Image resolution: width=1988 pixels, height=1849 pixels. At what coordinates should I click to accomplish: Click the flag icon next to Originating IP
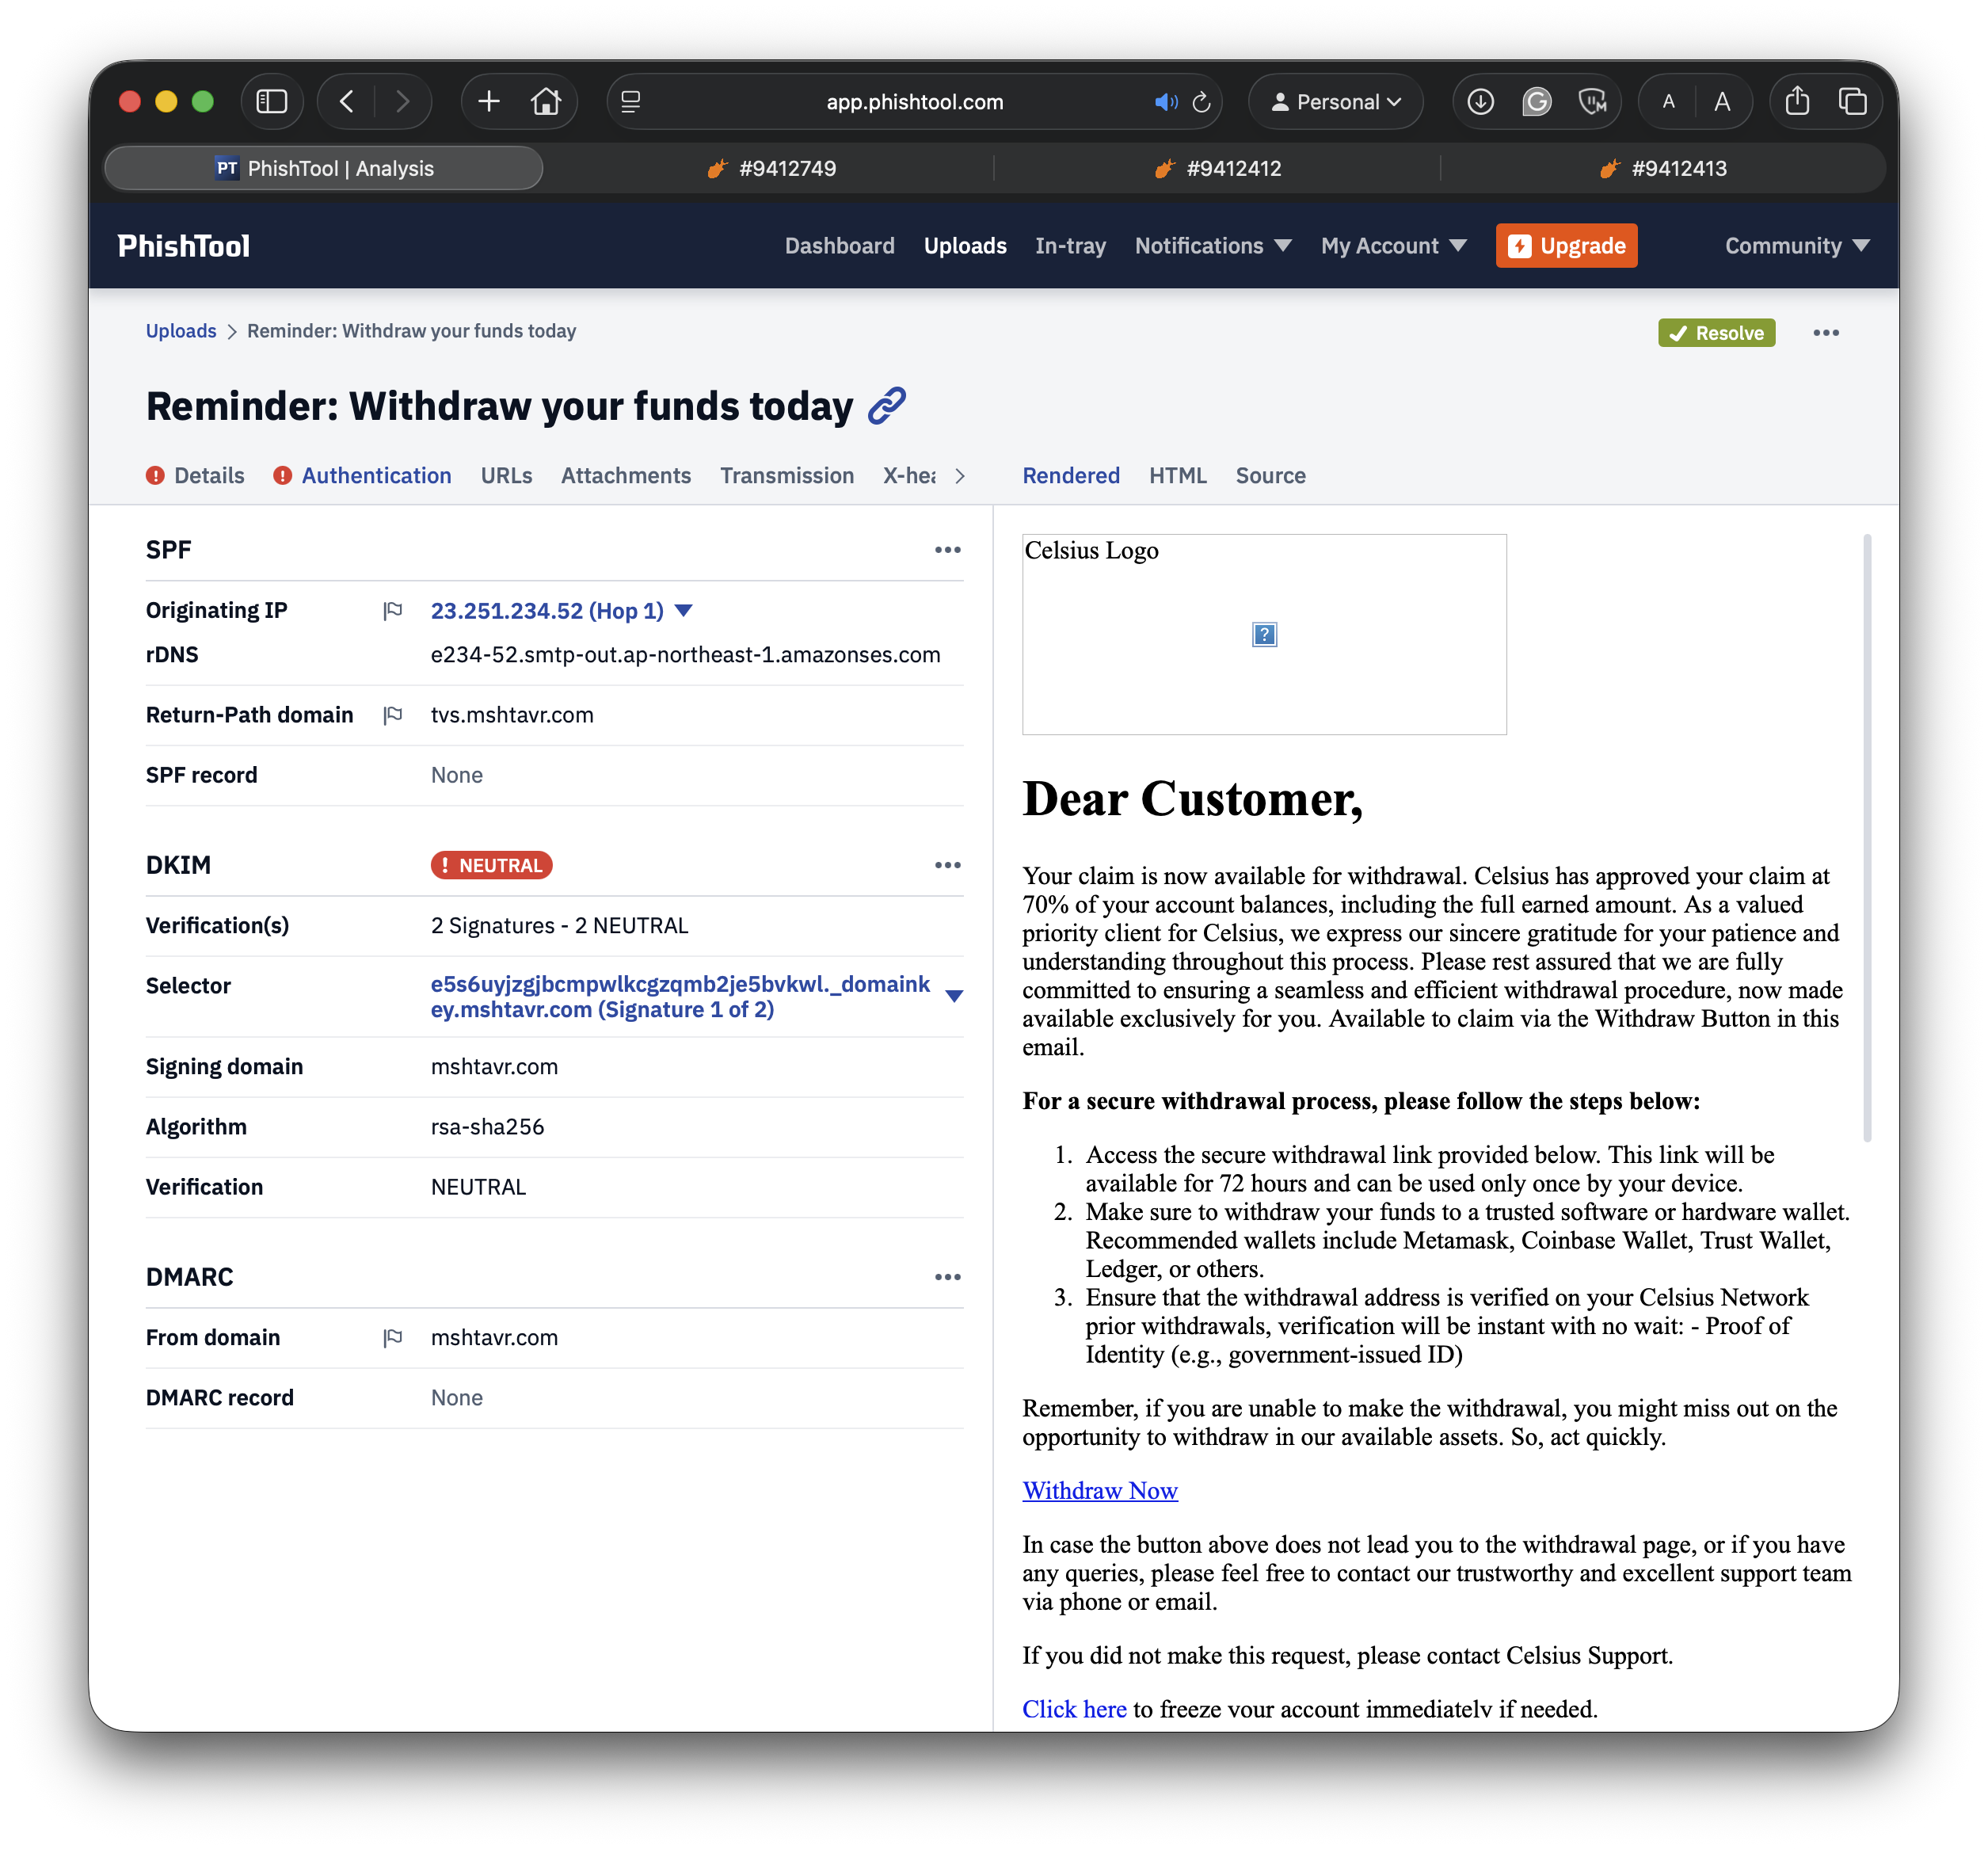[393, 610]
